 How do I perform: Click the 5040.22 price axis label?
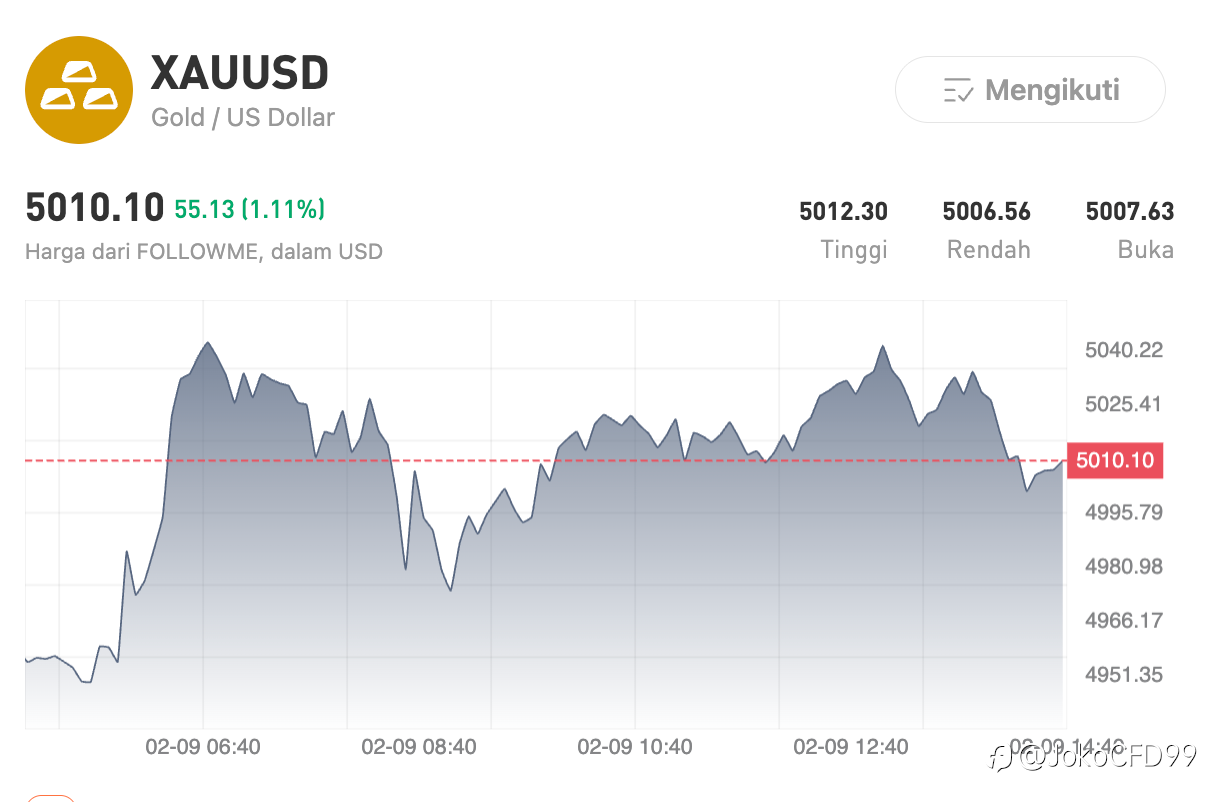[1124, 350]
